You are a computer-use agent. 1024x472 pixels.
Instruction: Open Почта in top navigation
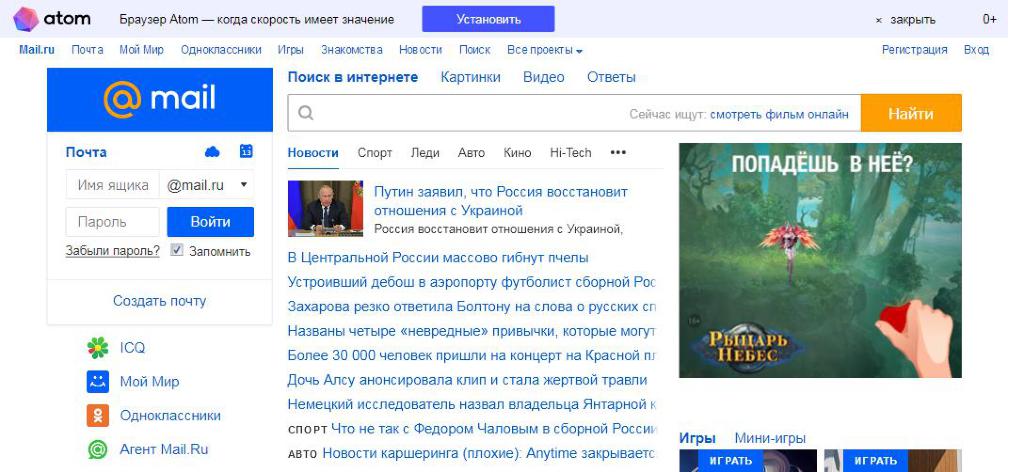click(x=88, y=50)
